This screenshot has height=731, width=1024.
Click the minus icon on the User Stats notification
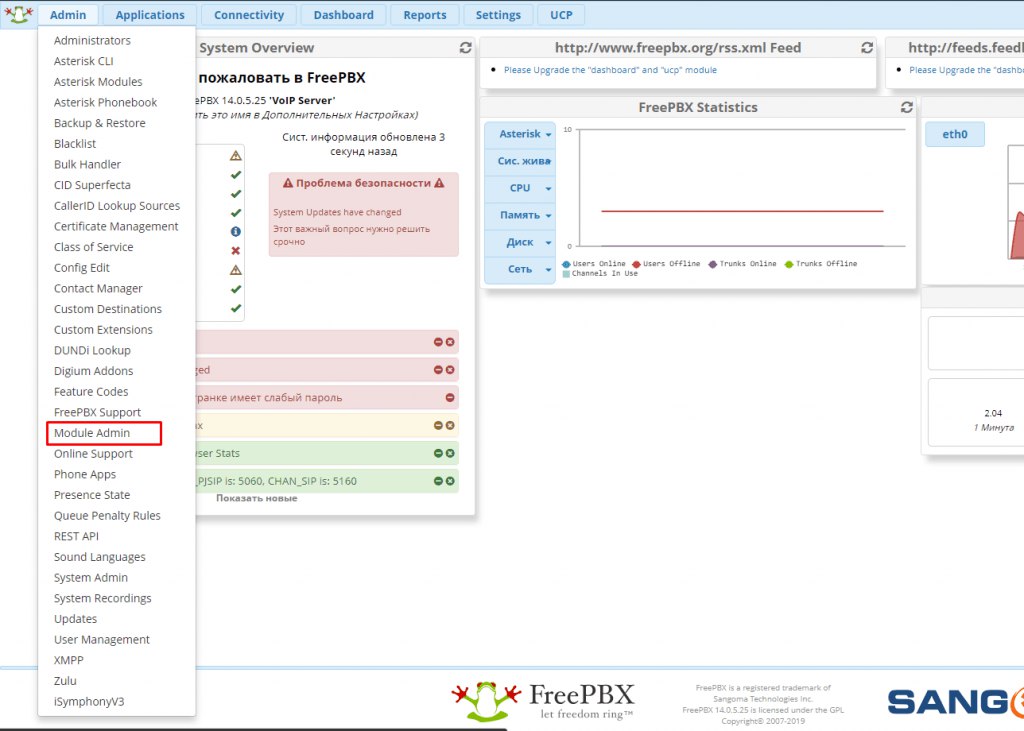[438, 453]
